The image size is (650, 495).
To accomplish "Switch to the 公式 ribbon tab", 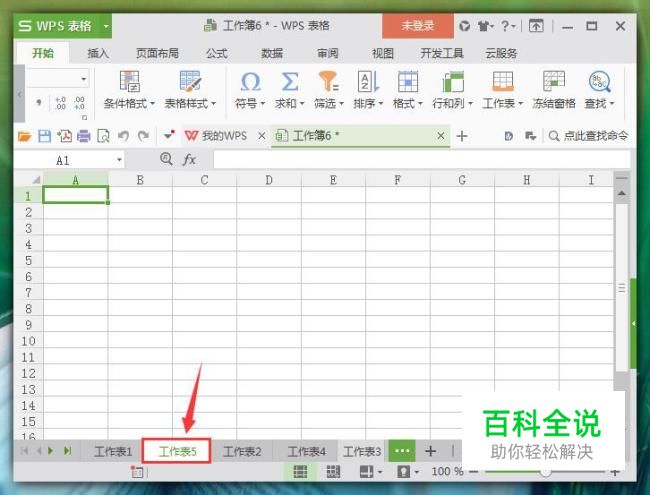I will pos(217,53).
